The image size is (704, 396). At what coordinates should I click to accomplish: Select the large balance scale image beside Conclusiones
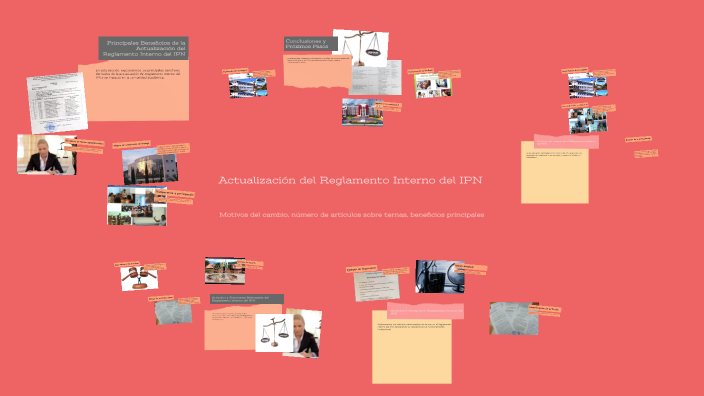[x=361, y=48]
